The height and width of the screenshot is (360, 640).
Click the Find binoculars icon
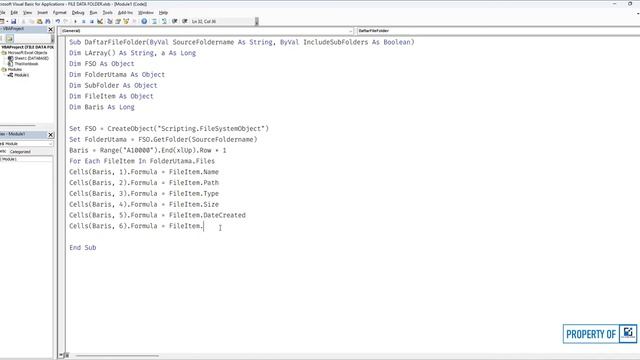click(48, 21)
